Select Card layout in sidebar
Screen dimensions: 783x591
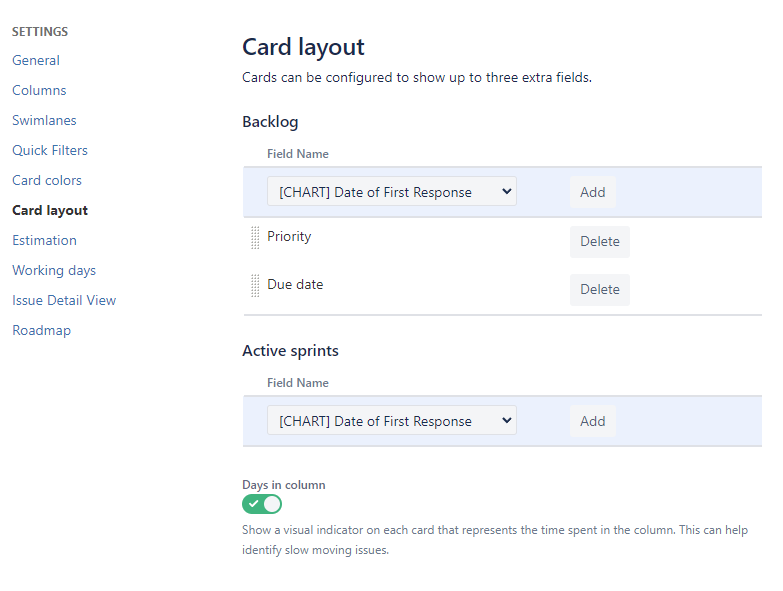(x=50, y=210)
